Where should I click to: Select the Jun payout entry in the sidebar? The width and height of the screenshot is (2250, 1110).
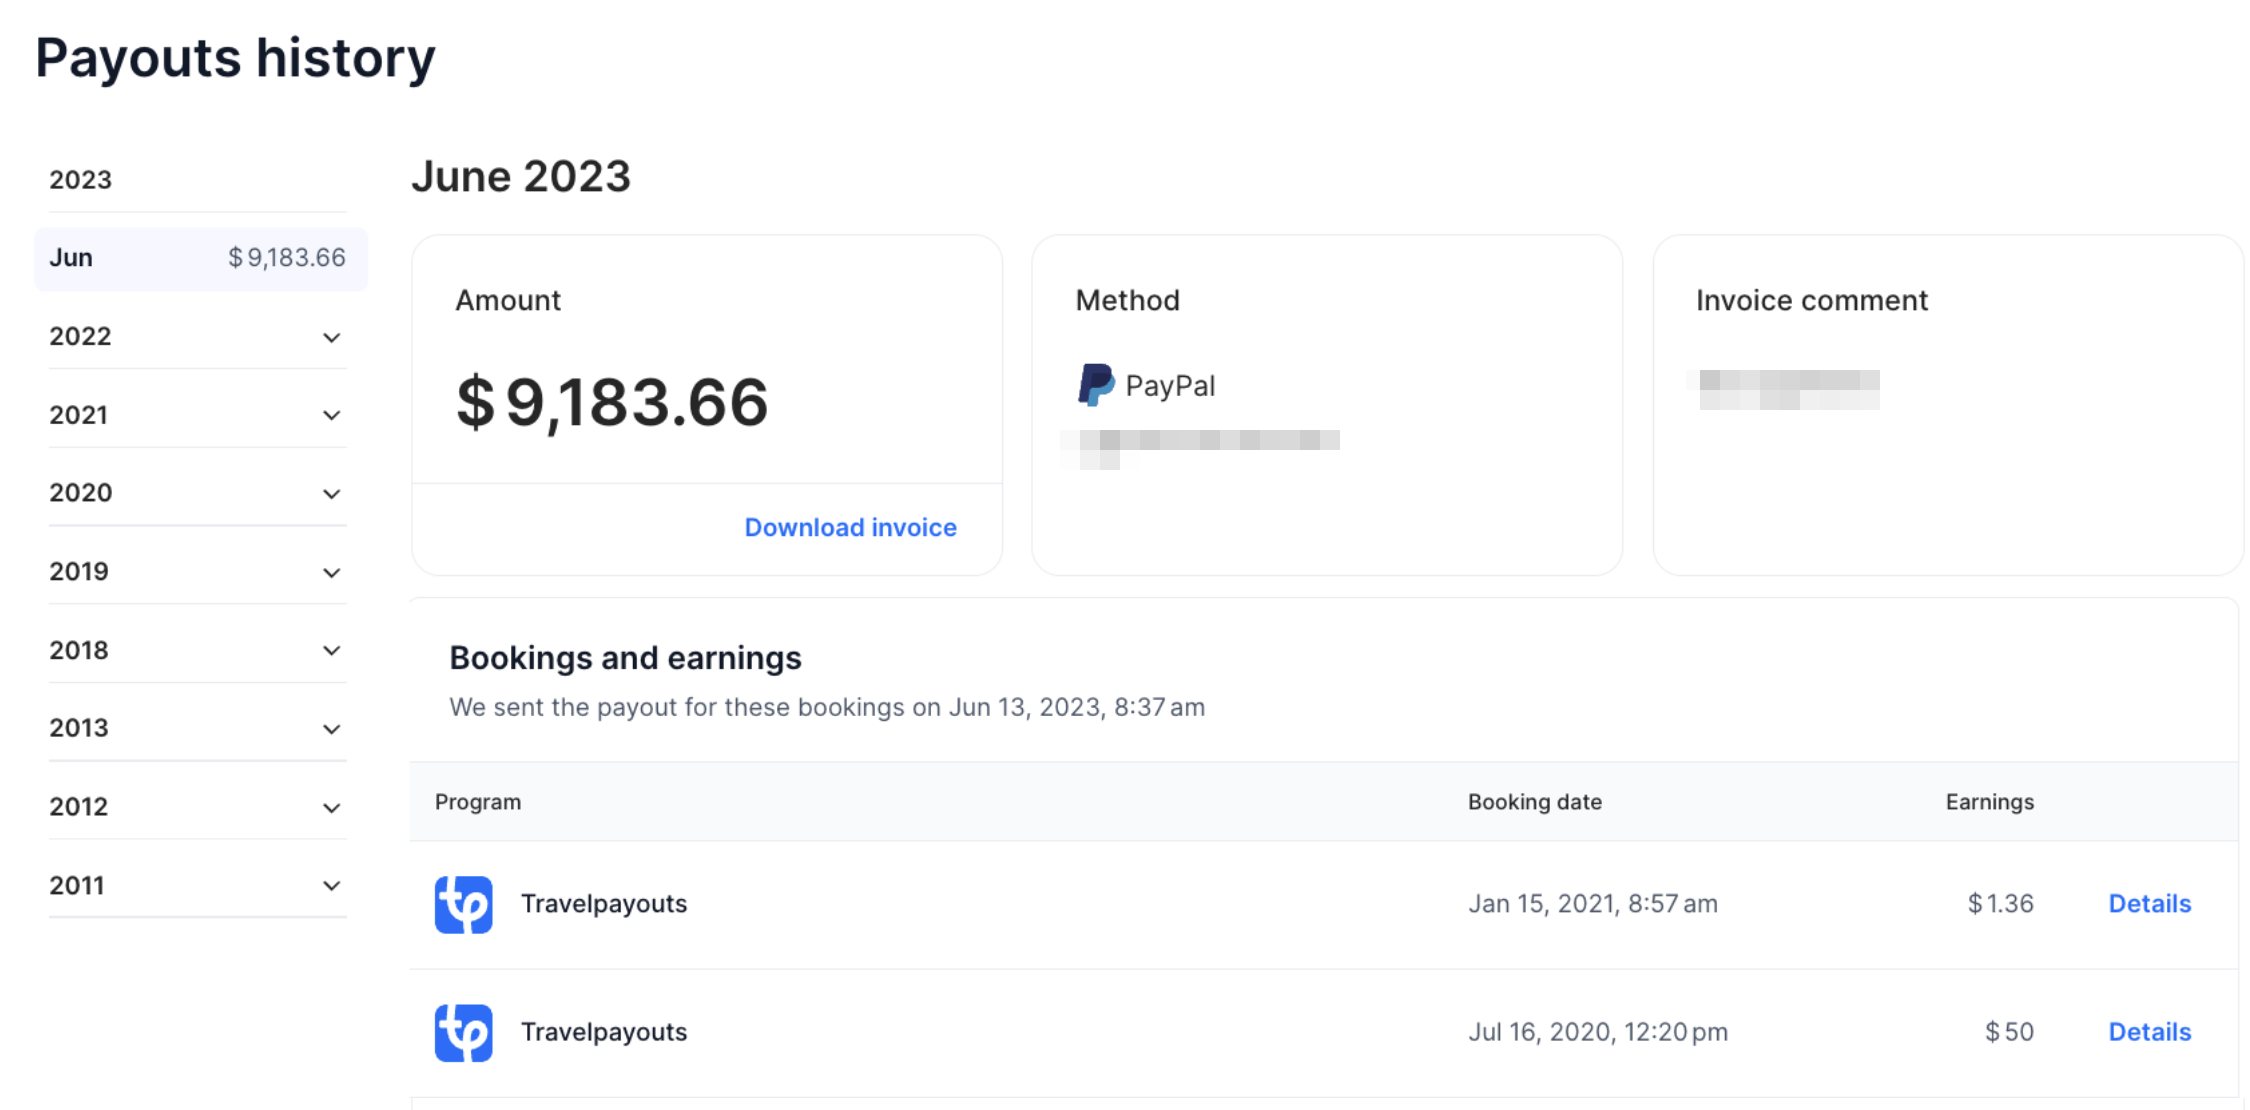(x=197, y=257)
